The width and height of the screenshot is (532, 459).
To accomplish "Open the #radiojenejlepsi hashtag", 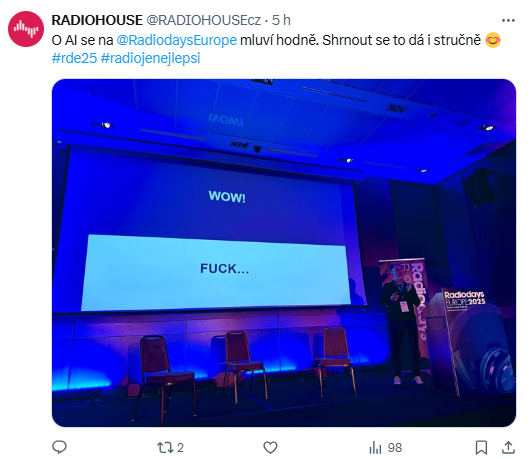I will click(x=151, y=58).
